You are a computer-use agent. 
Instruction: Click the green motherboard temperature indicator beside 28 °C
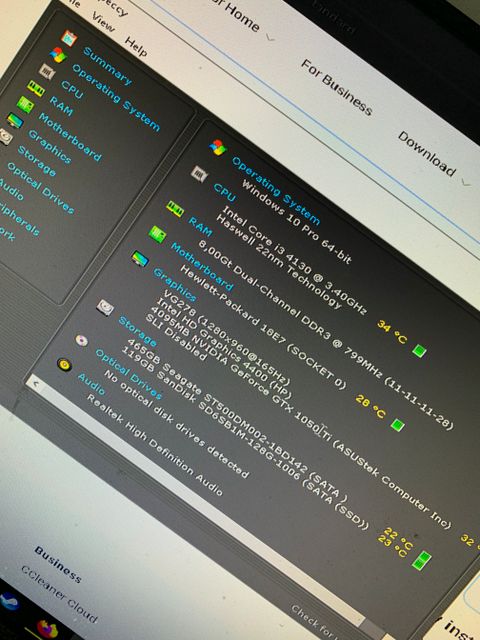click(x=397, y=425)
